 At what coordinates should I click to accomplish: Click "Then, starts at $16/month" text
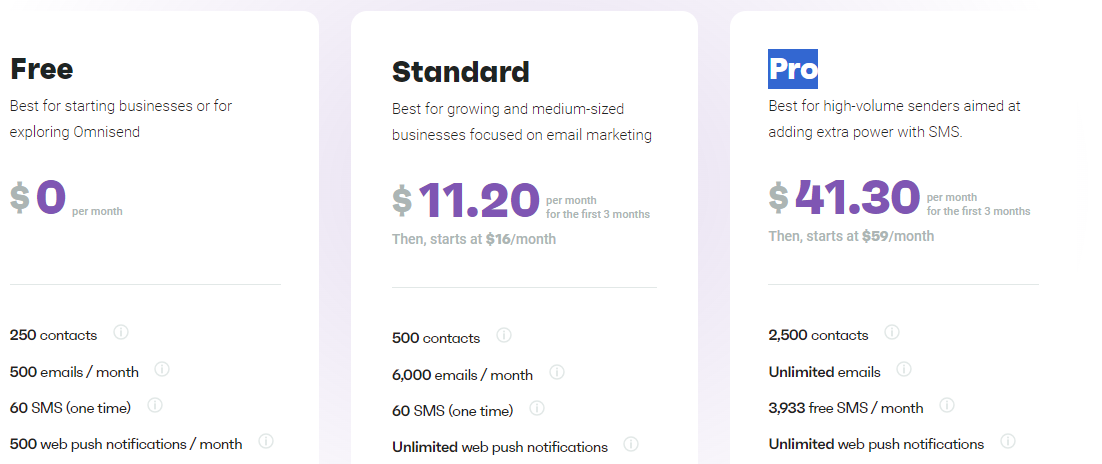[474, 239]
